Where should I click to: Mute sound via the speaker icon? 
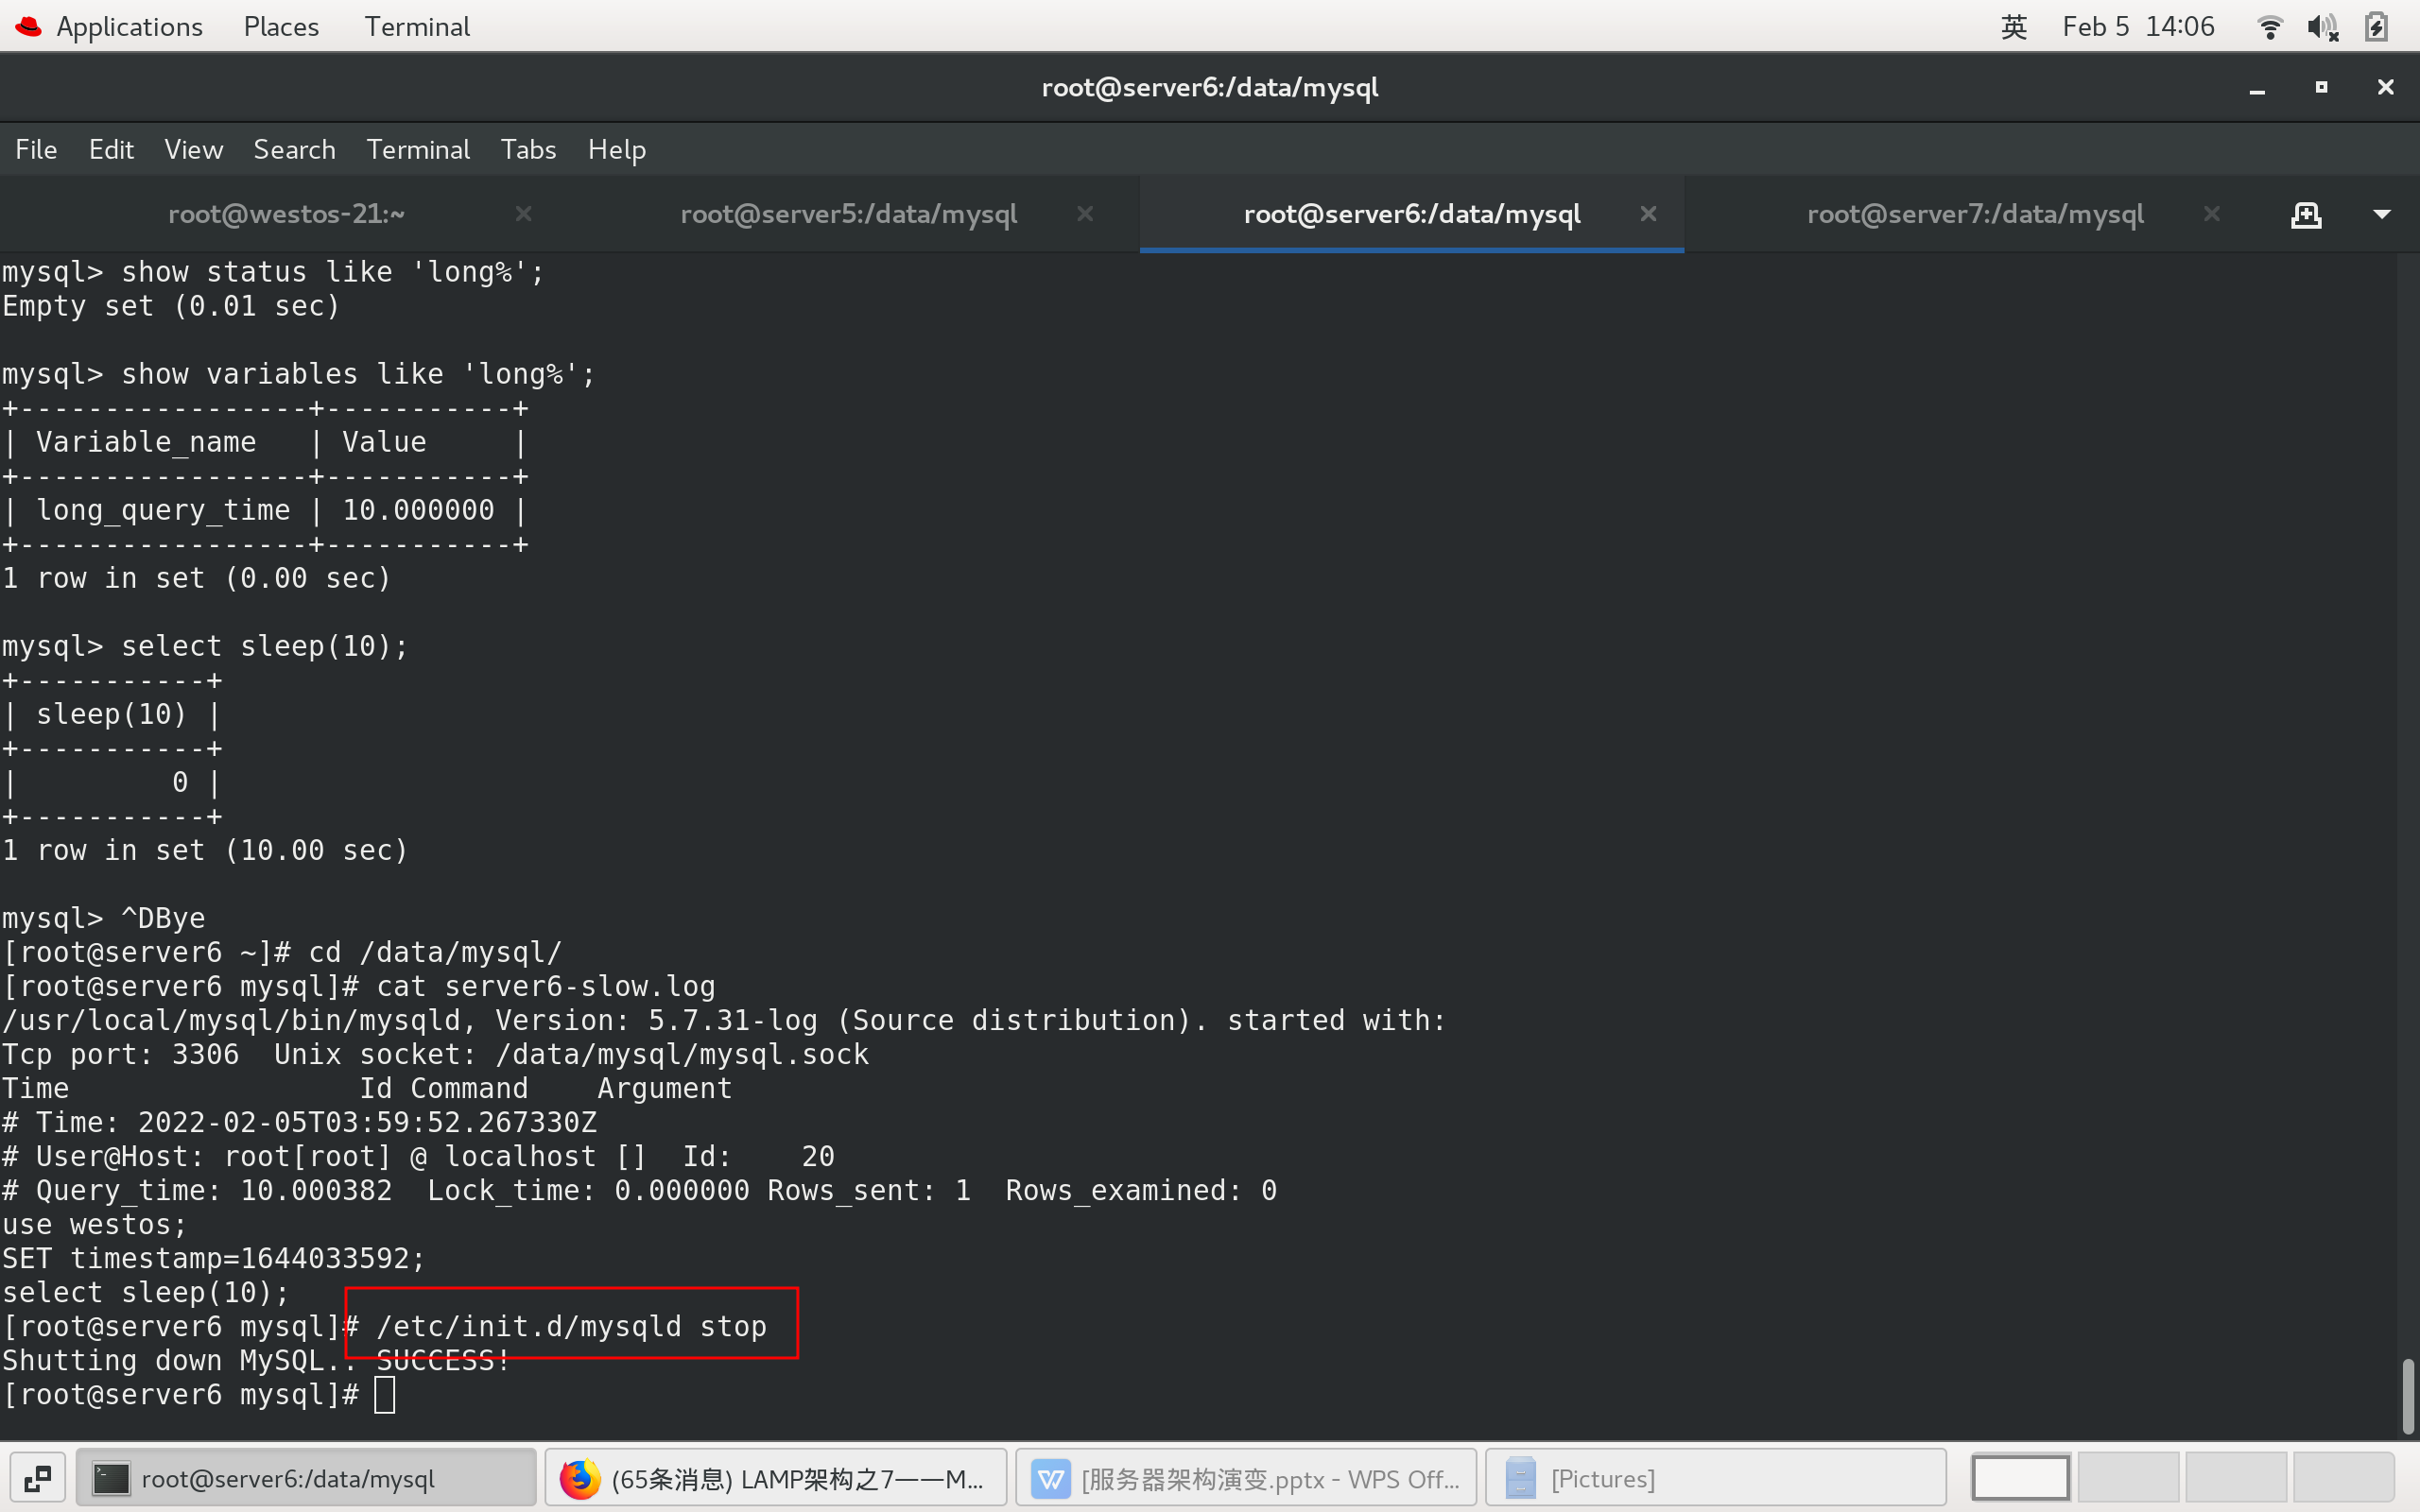click(2323, 26)
